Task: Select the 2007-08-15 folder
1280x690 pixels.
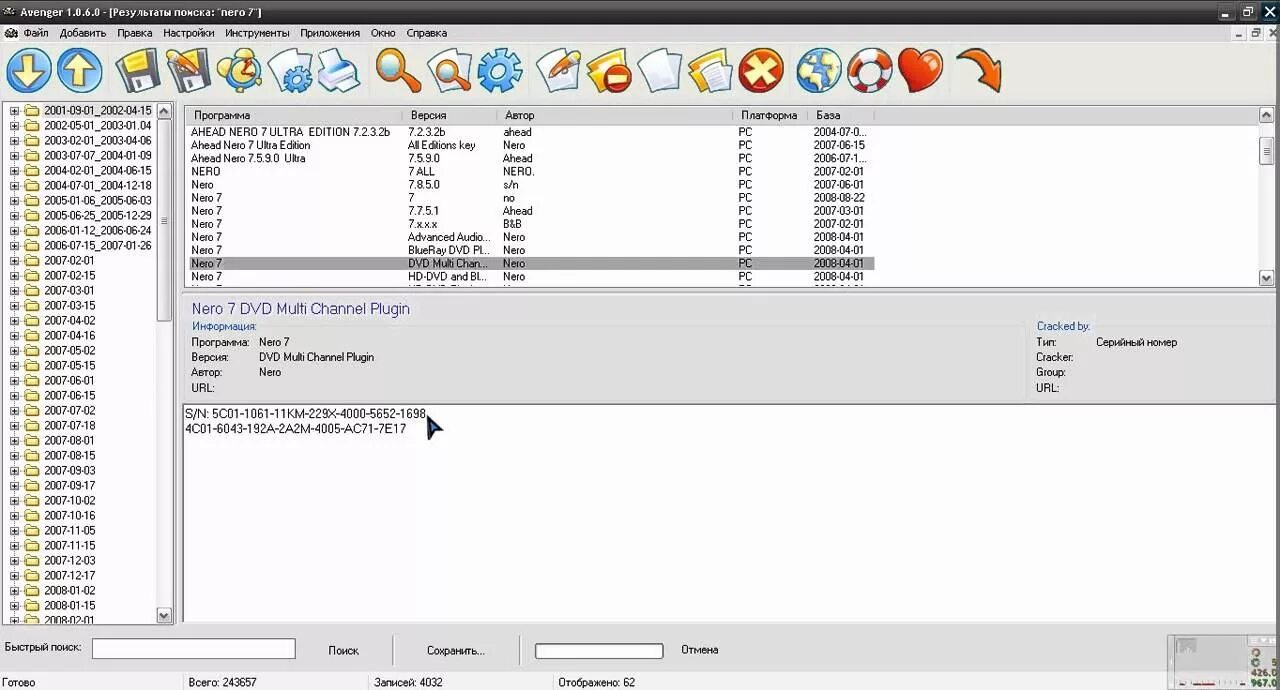Action: click(x=70, y=456)
